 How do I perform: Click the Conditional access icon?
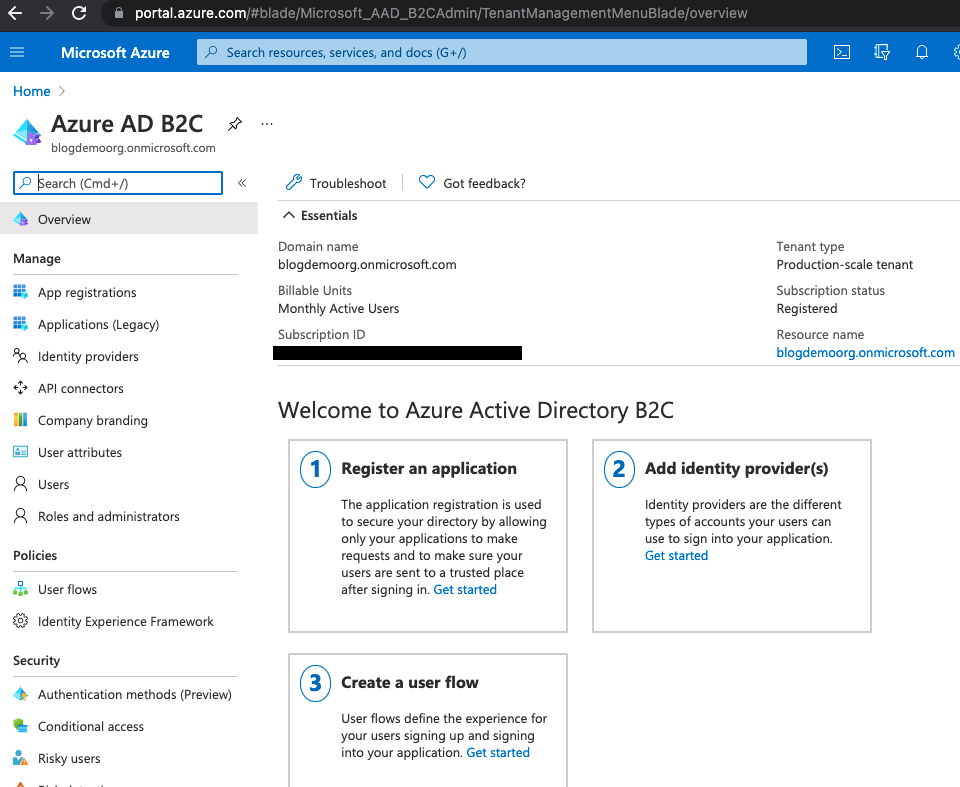[20, 726]
